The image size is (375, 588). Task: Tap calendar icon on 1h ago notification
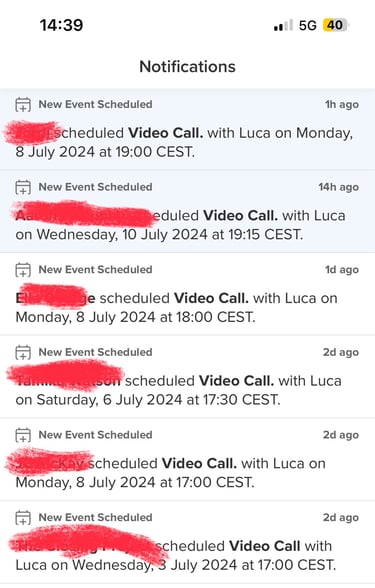pos(23,105)
